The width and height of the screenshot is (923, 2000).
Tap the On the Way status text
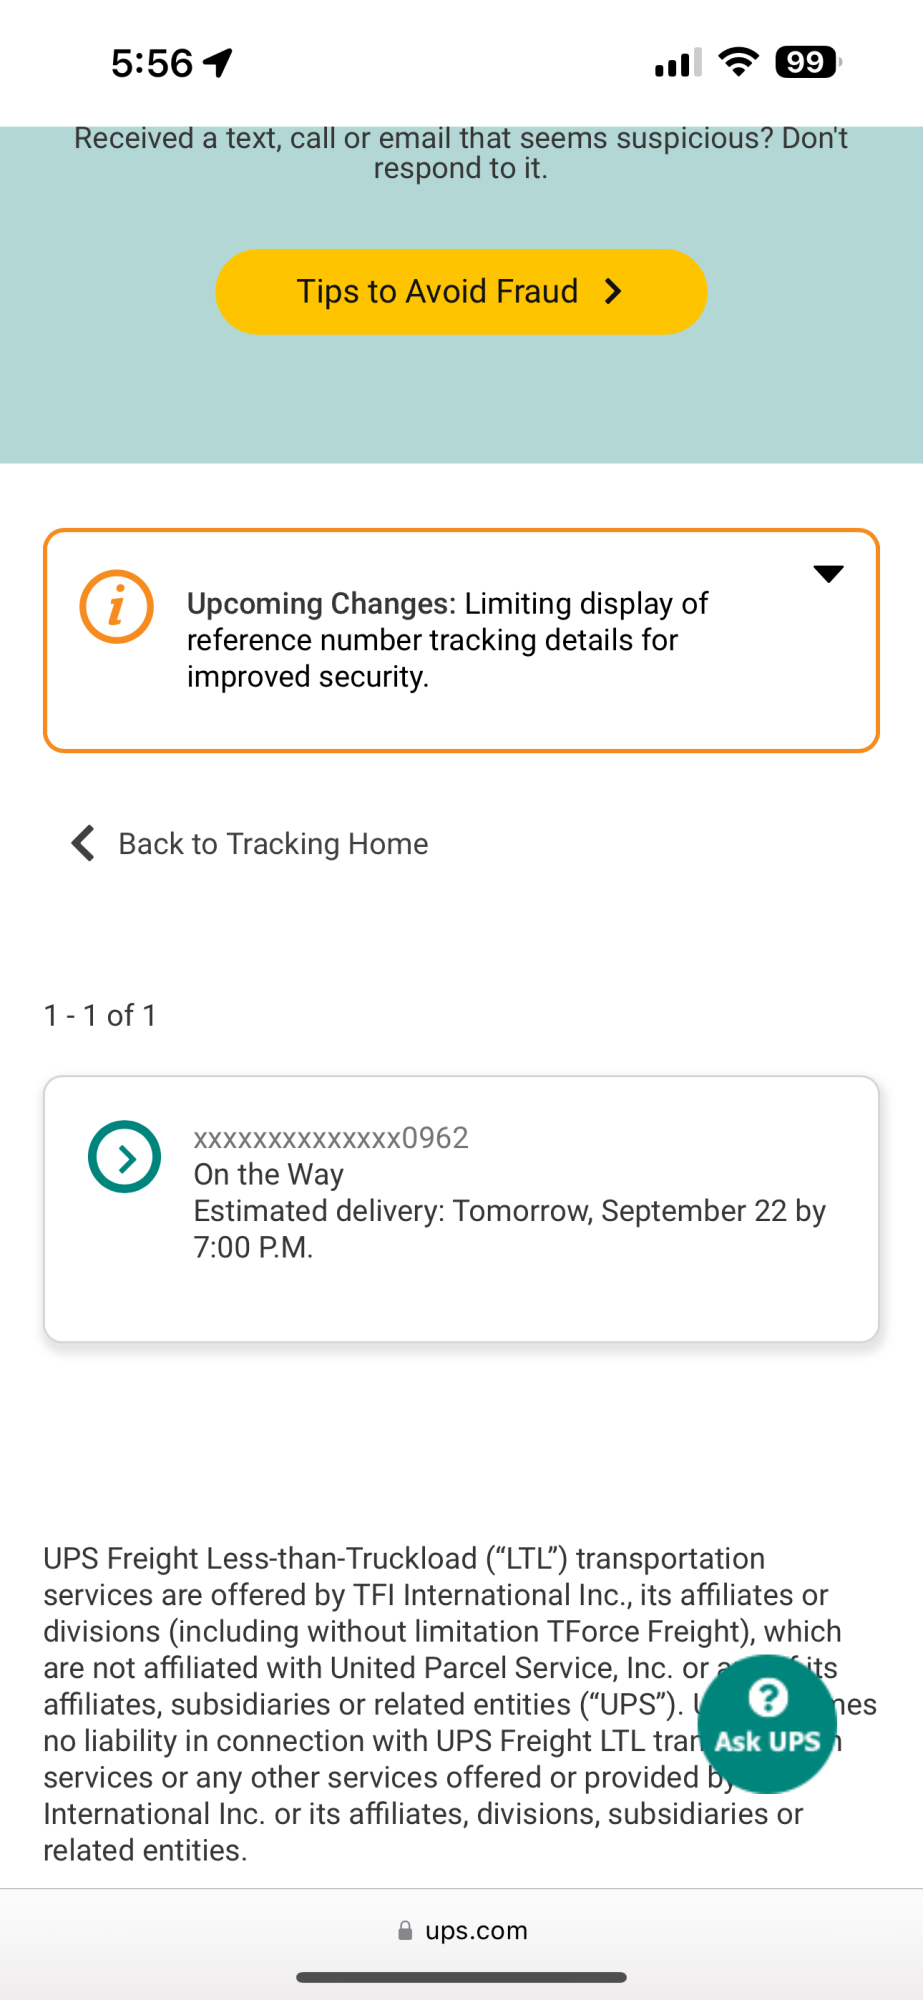click(268, 1174)
